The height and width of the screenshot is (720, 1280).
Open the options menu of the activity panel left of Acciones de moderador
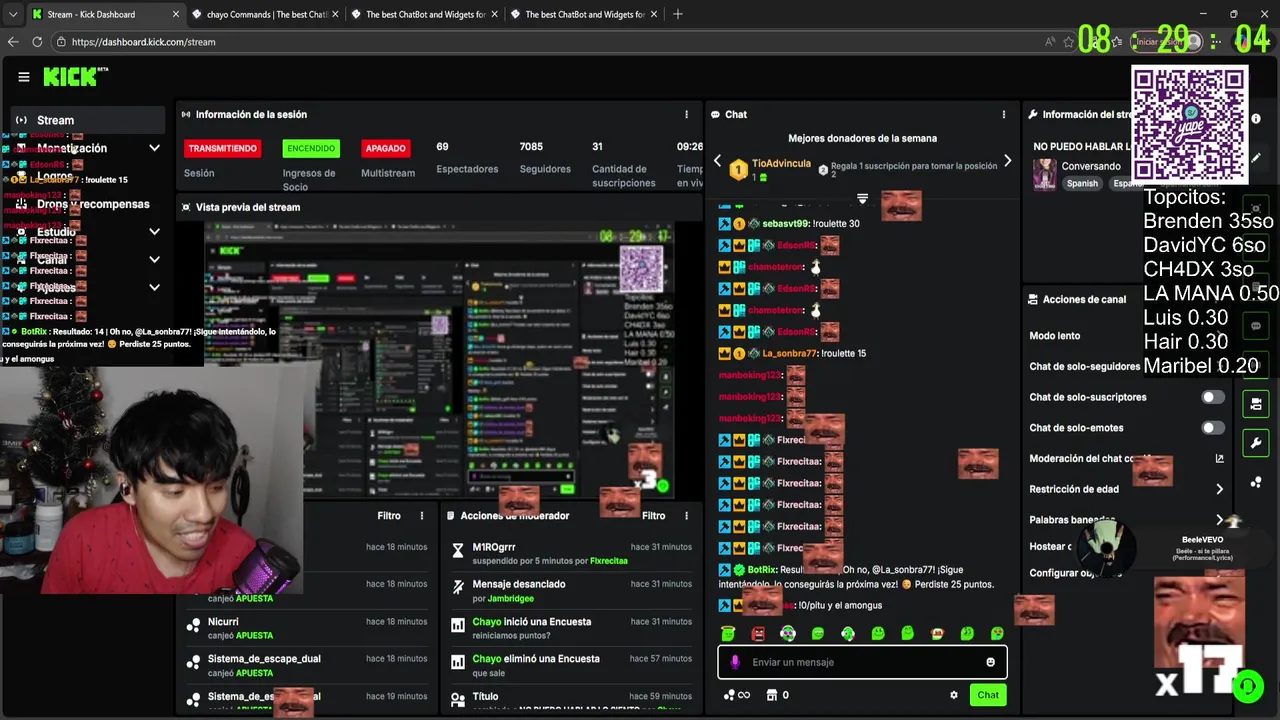click(422, 516)
